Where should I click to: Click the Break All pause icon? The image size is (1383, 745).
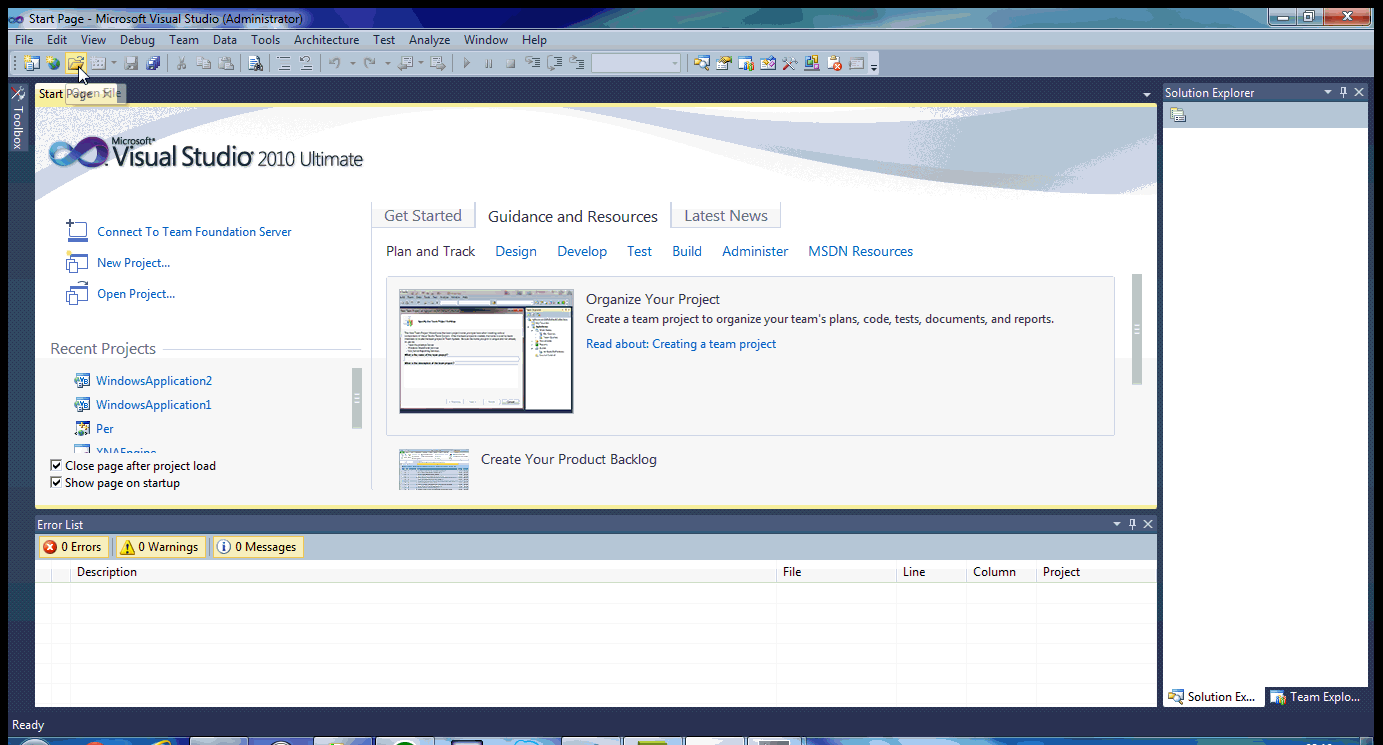click(x=489, y=63)
